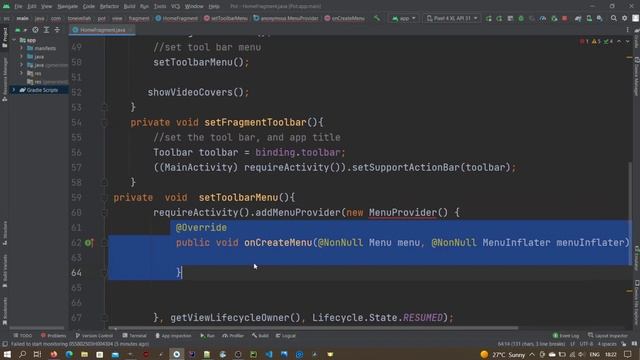Open the Problems tool window
The width and height of the screenshot is (640, 360).
click(x=53, y=336)
